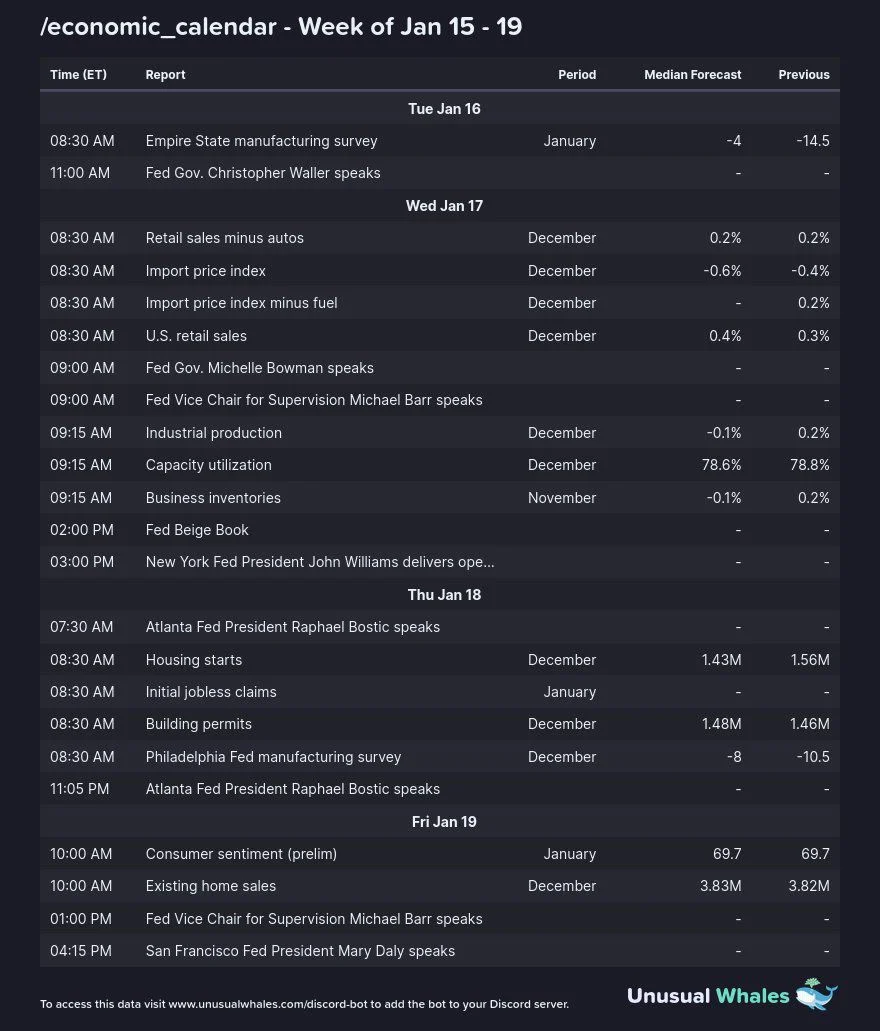The height and width of the screenshot is (1031, 880).
Task: Click the Median Forecast column header
Action: 692,75
